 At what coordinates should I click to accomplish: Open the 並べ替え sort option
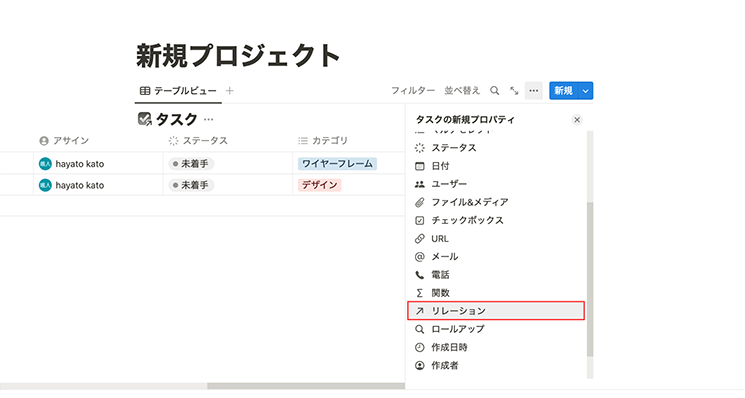[462, 90]
